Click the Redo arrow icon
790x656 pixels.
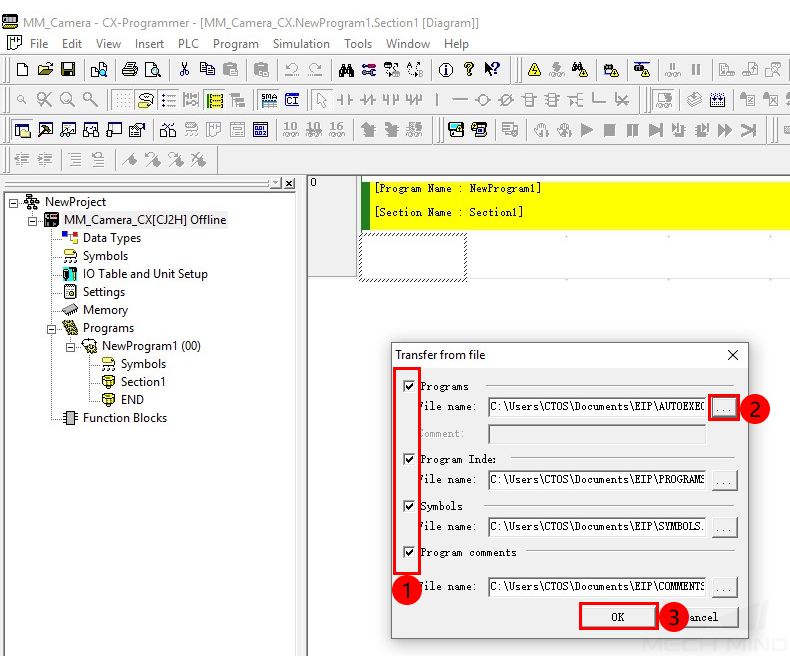coord(315,70)
